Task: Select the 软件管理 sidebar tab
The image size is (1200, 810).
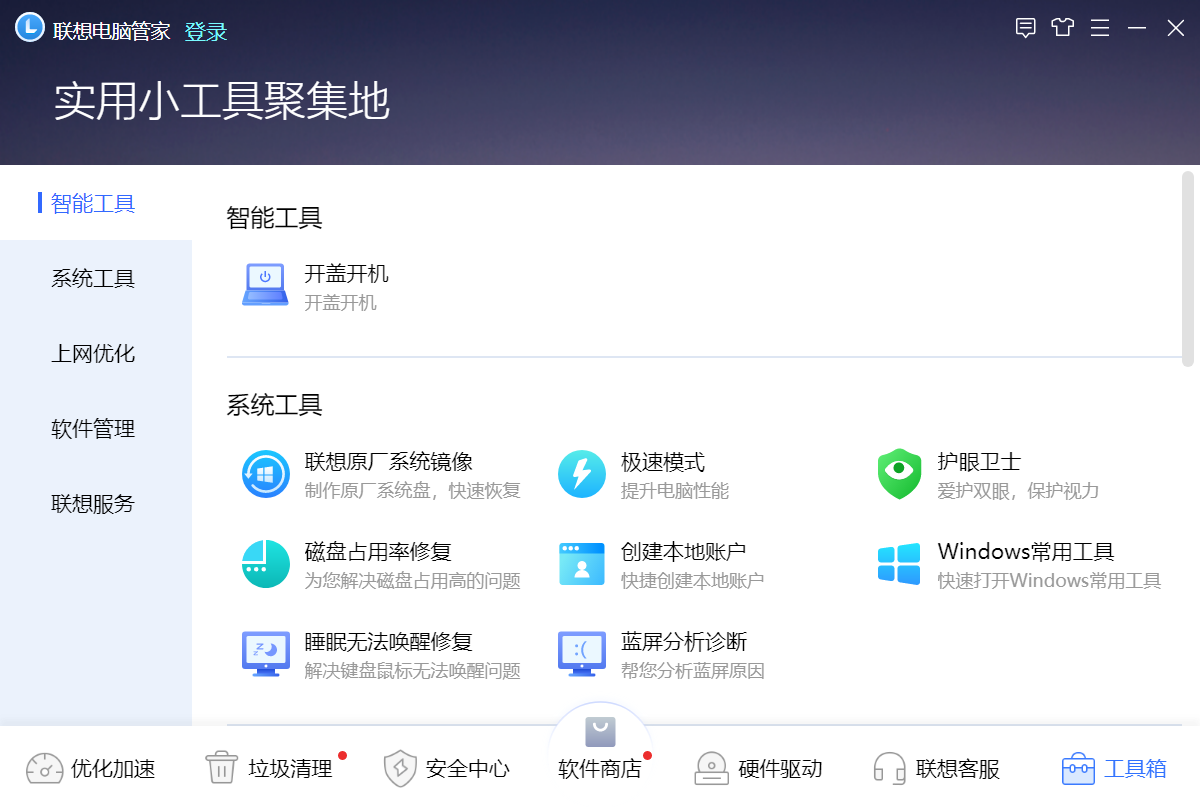Action: click(x=96, y=428)
